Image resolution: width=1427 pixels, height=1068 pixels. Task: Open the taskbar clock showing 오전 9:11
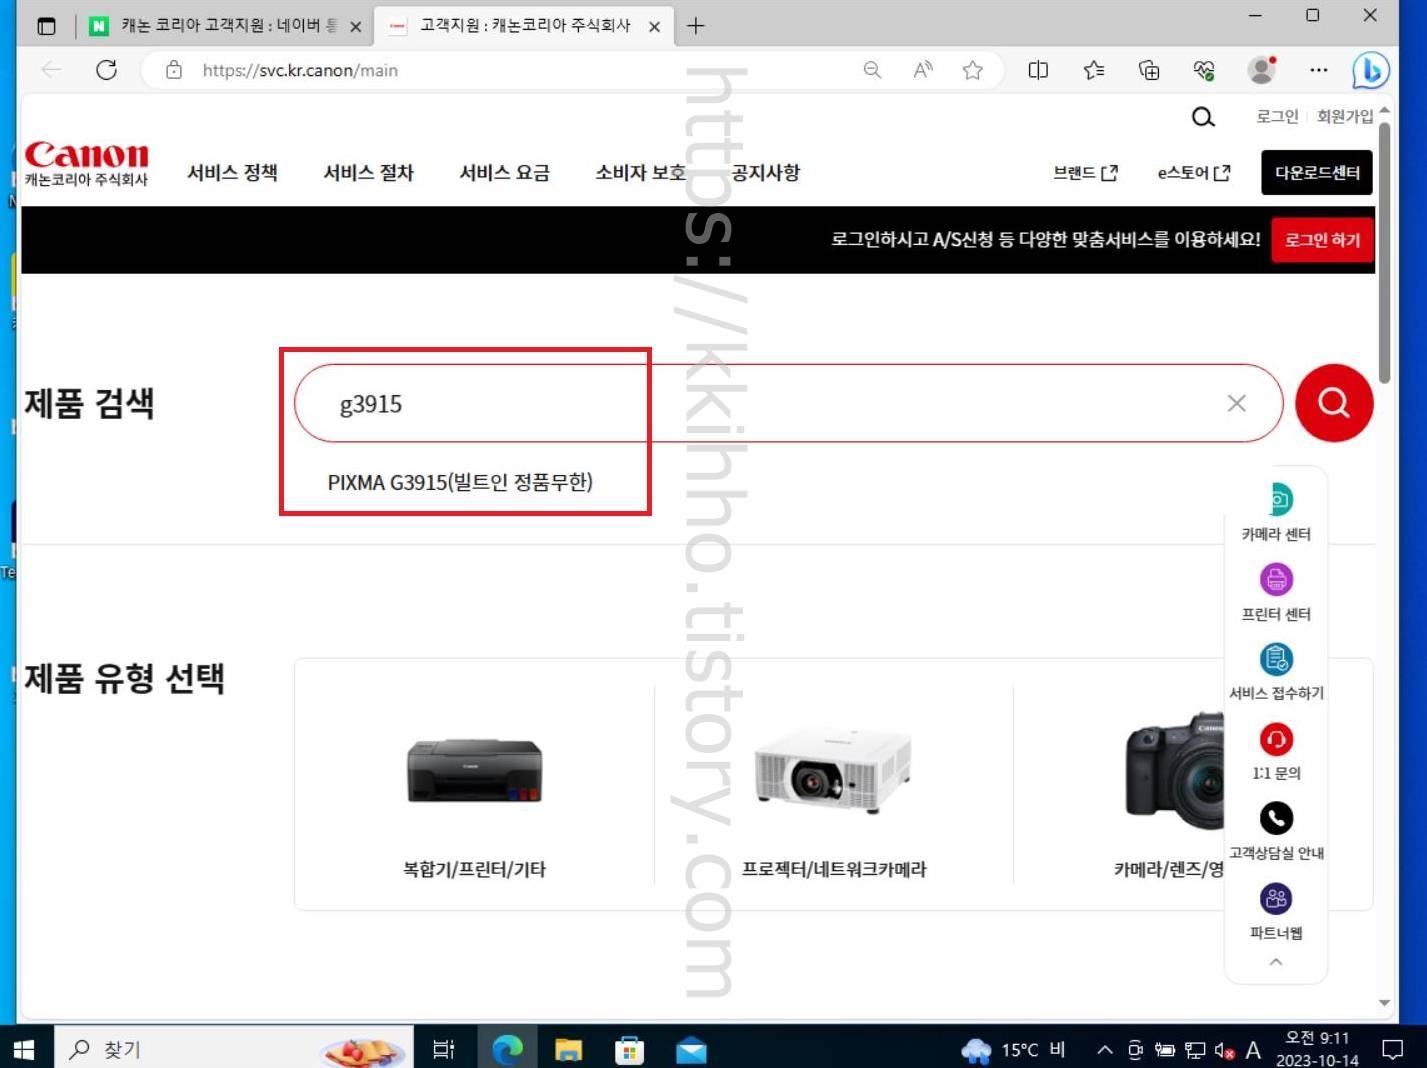tap(1317, 1049)
